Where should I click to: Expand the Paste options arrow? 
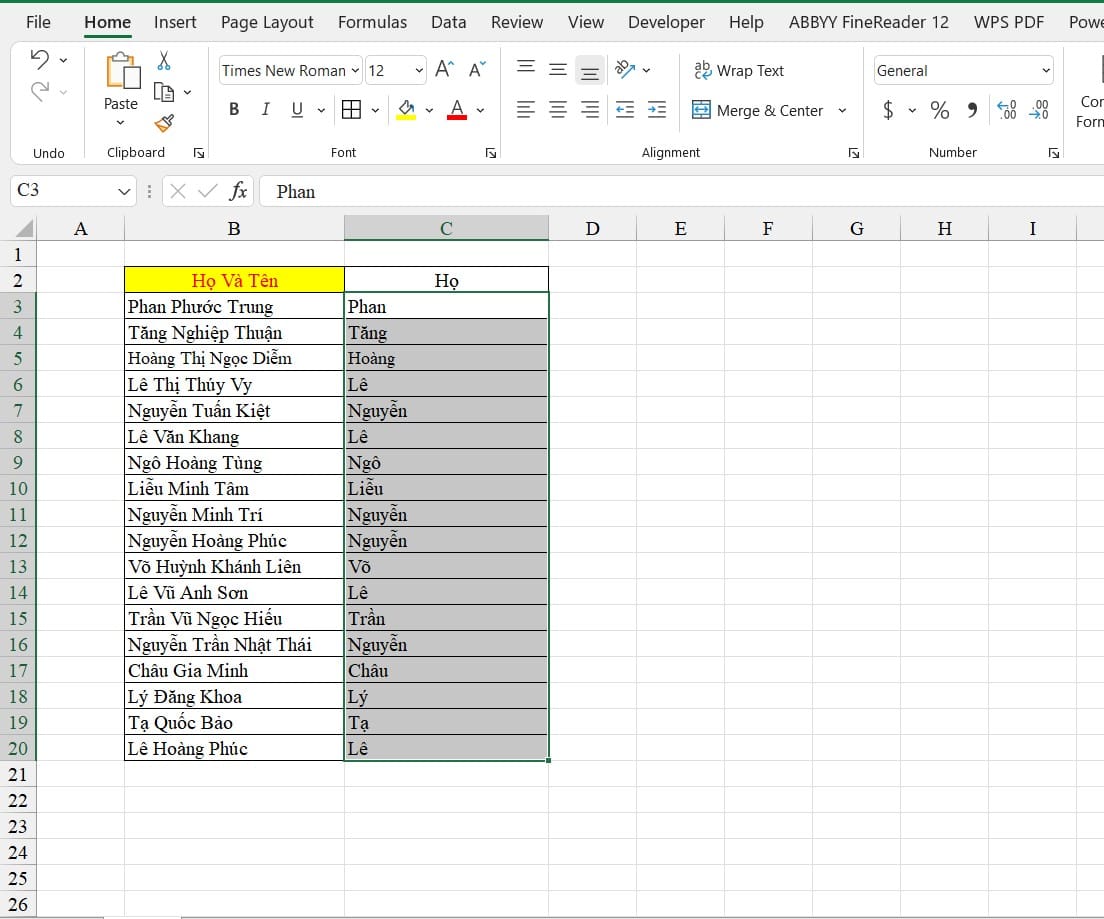120,123
